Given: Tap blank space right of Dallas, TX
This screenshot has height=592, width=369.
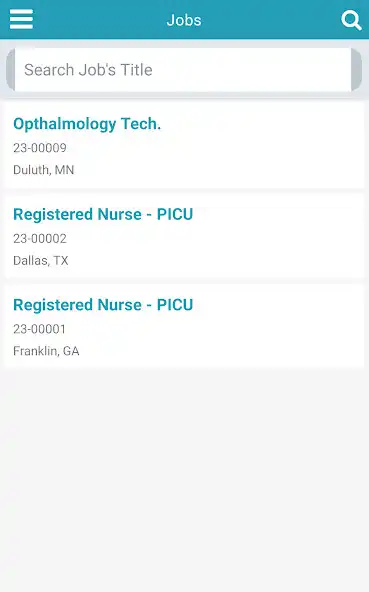Looking at the screenshot, I should pyautogui.click(x=215, y=261).
